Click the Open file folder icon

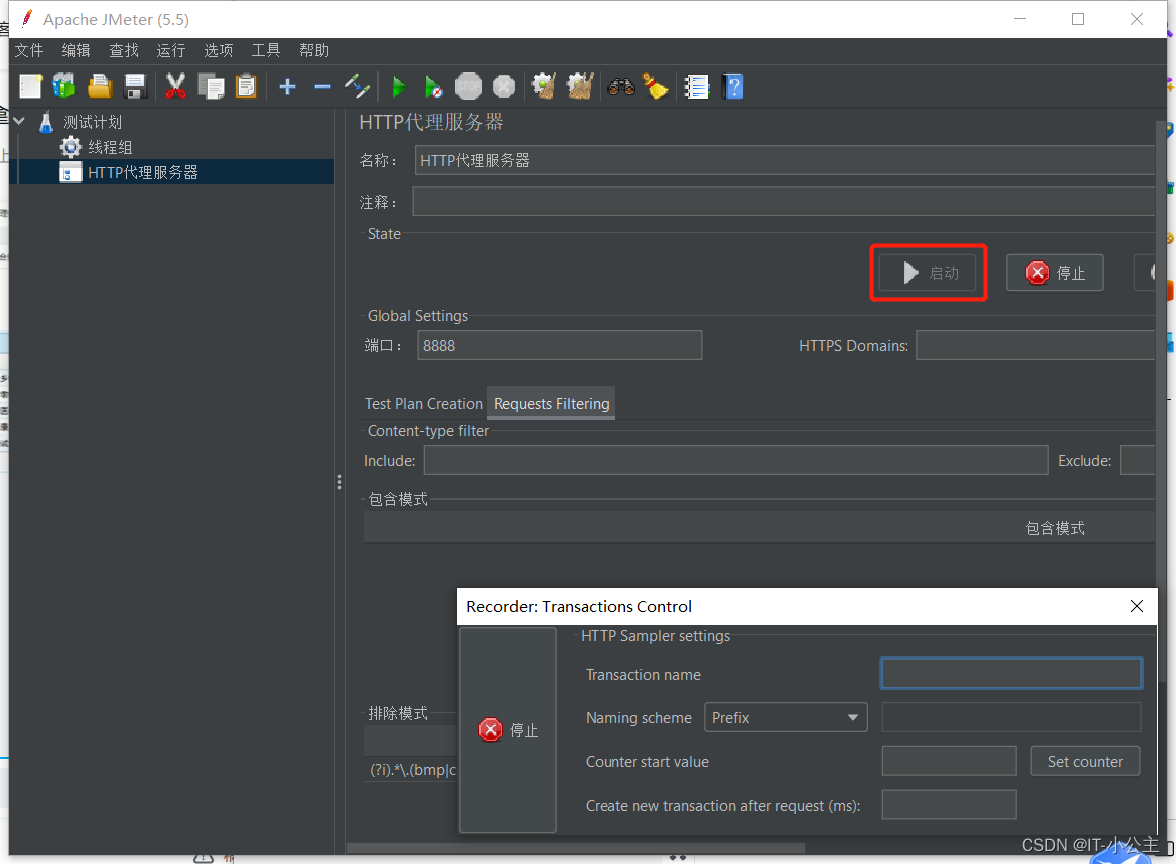coord(100,86)
